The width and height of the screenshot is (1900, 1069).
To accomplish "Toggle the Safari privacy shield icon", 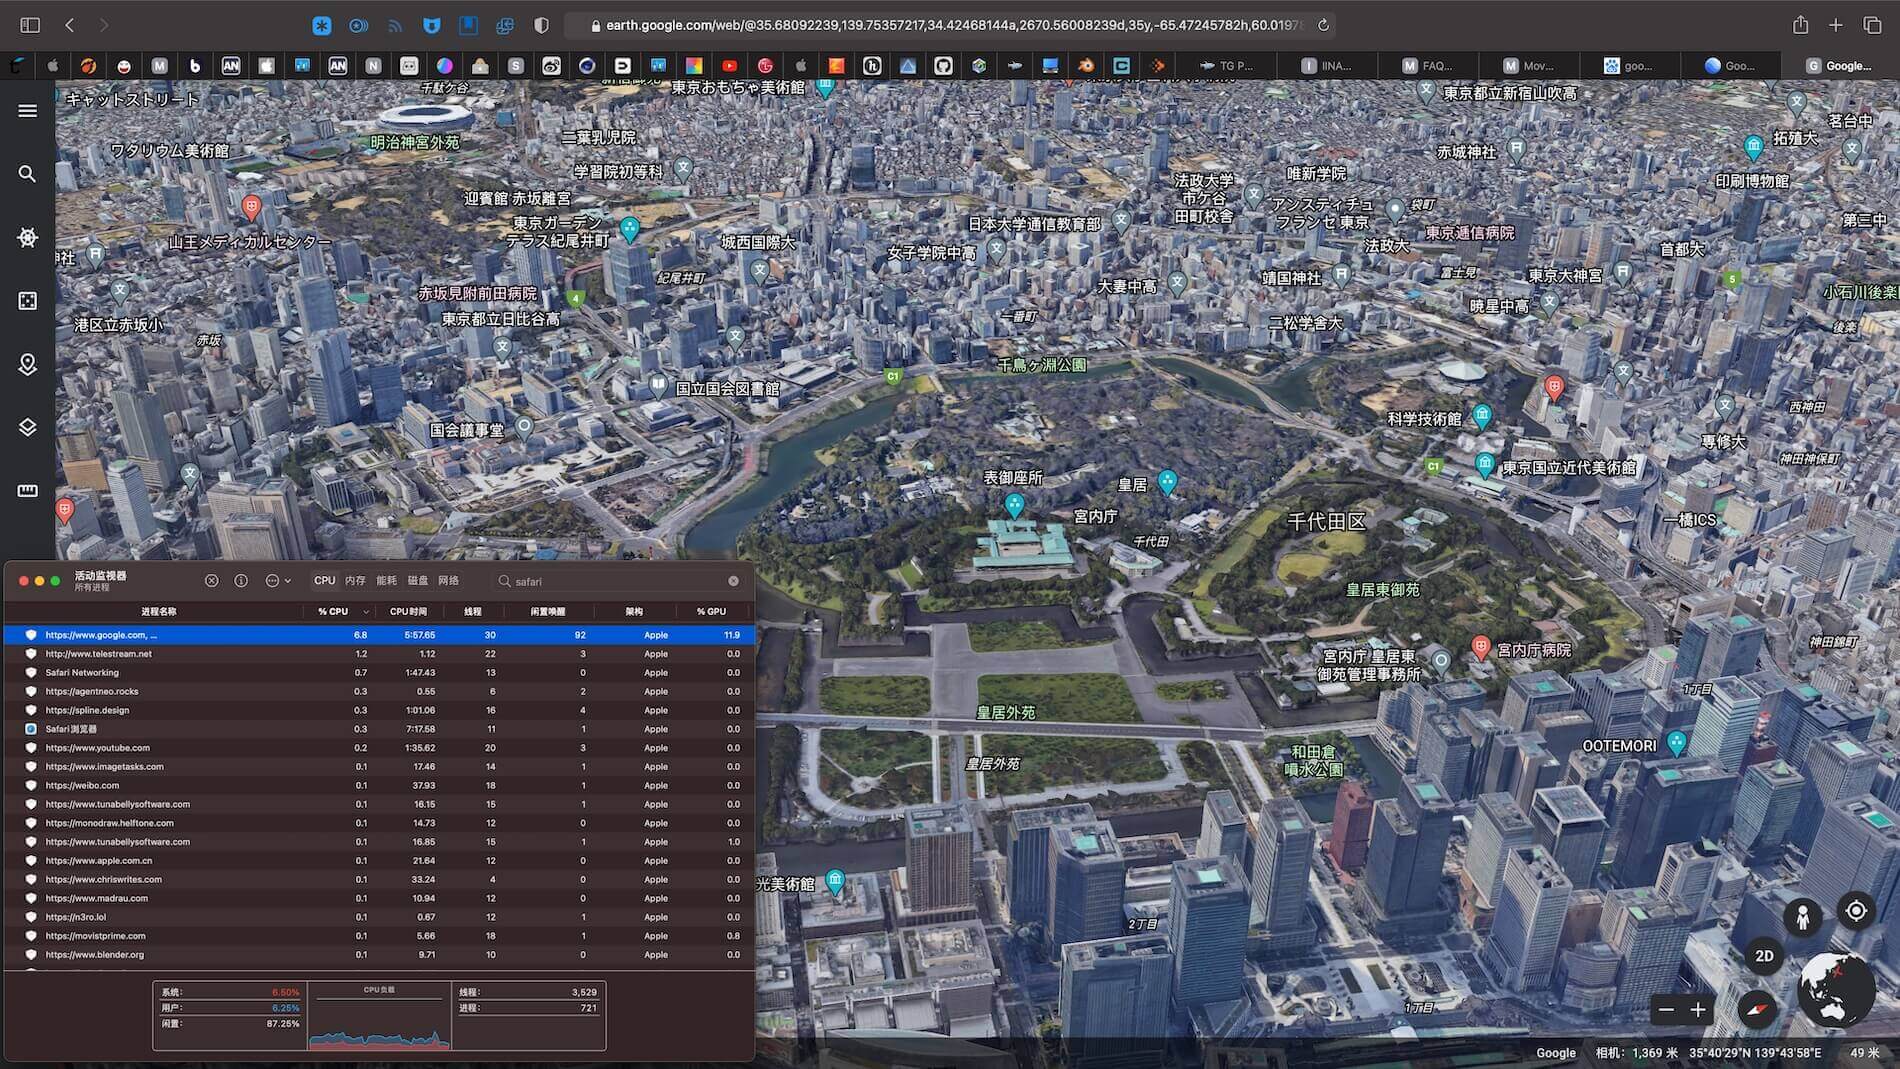I will click(x=541, y=26).
